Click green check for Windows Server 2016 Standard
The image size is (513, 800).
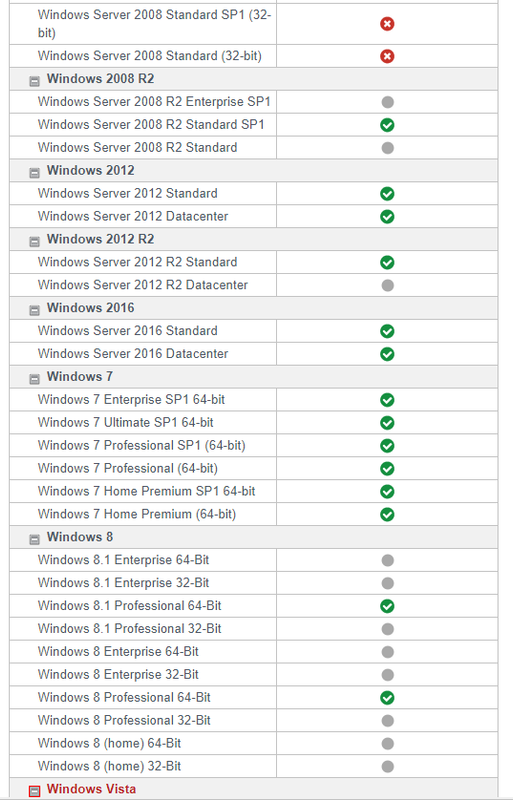pos(387,331)
